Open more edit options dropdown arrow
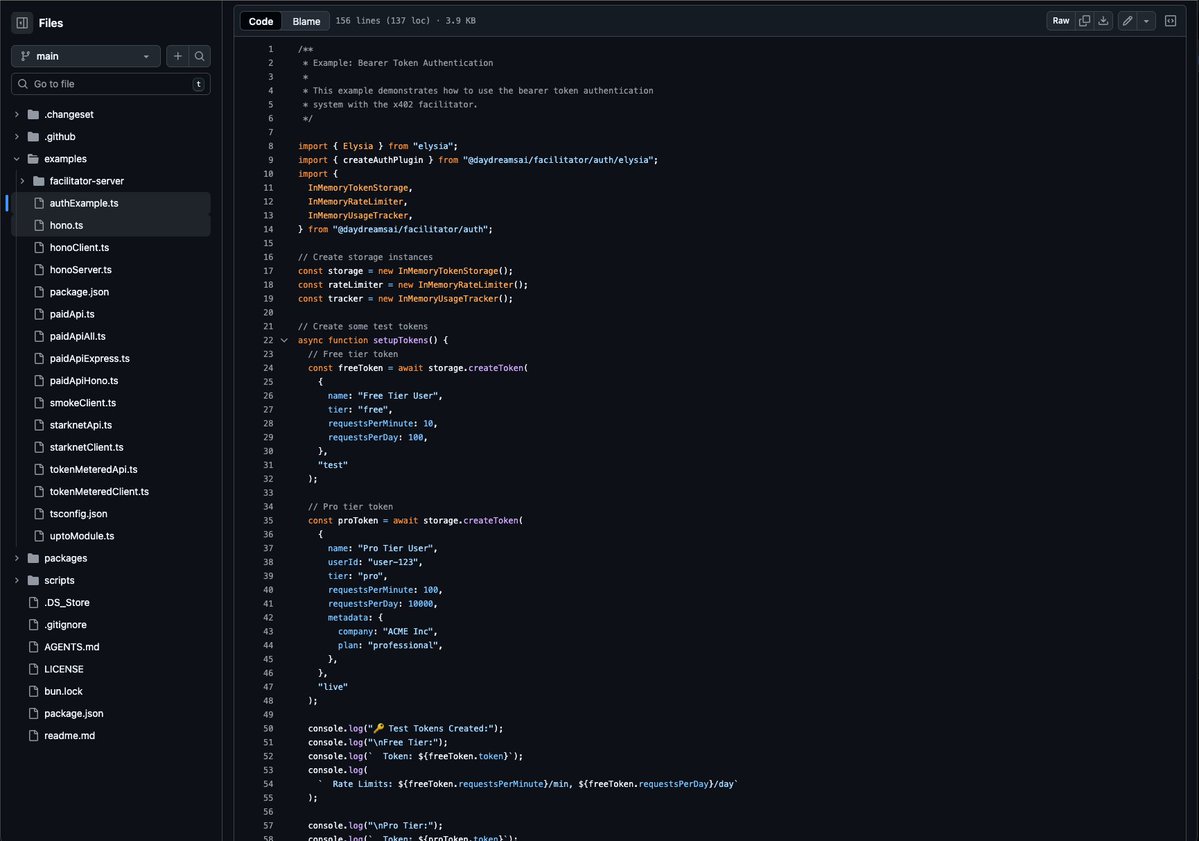 pos(1146,21)
